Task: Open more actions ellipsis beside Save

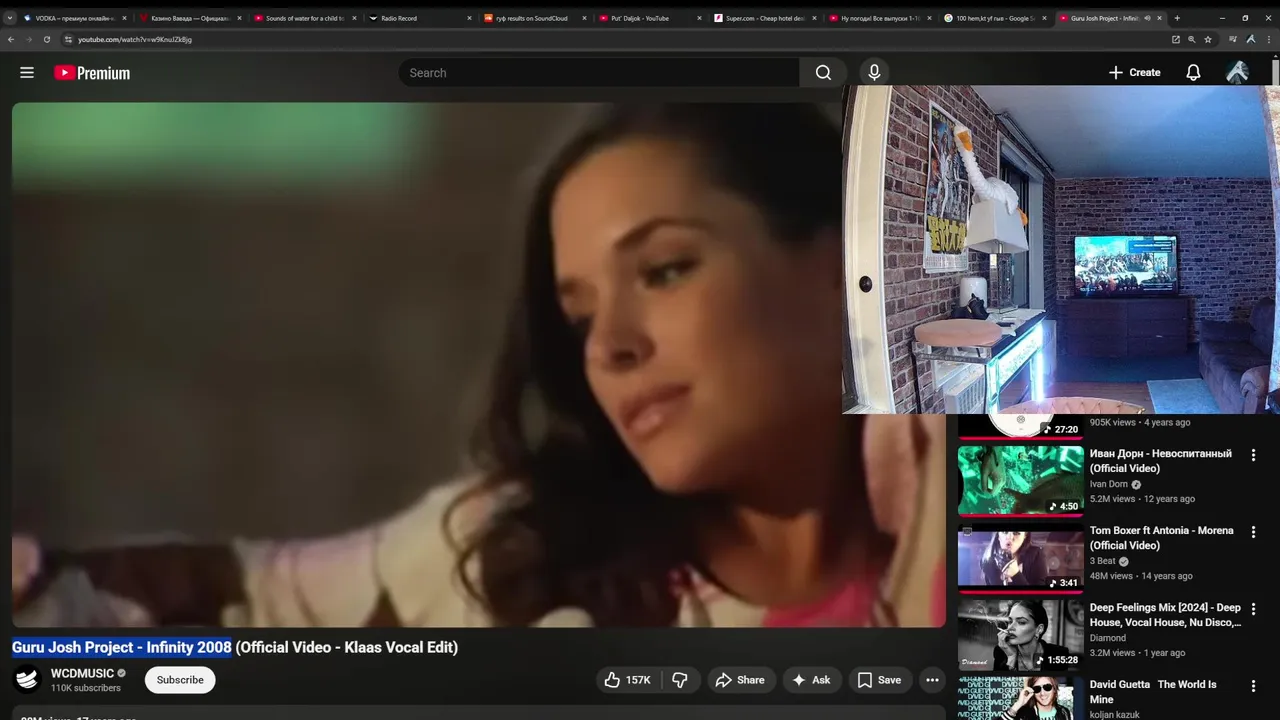Action: (x=932, y=680)
